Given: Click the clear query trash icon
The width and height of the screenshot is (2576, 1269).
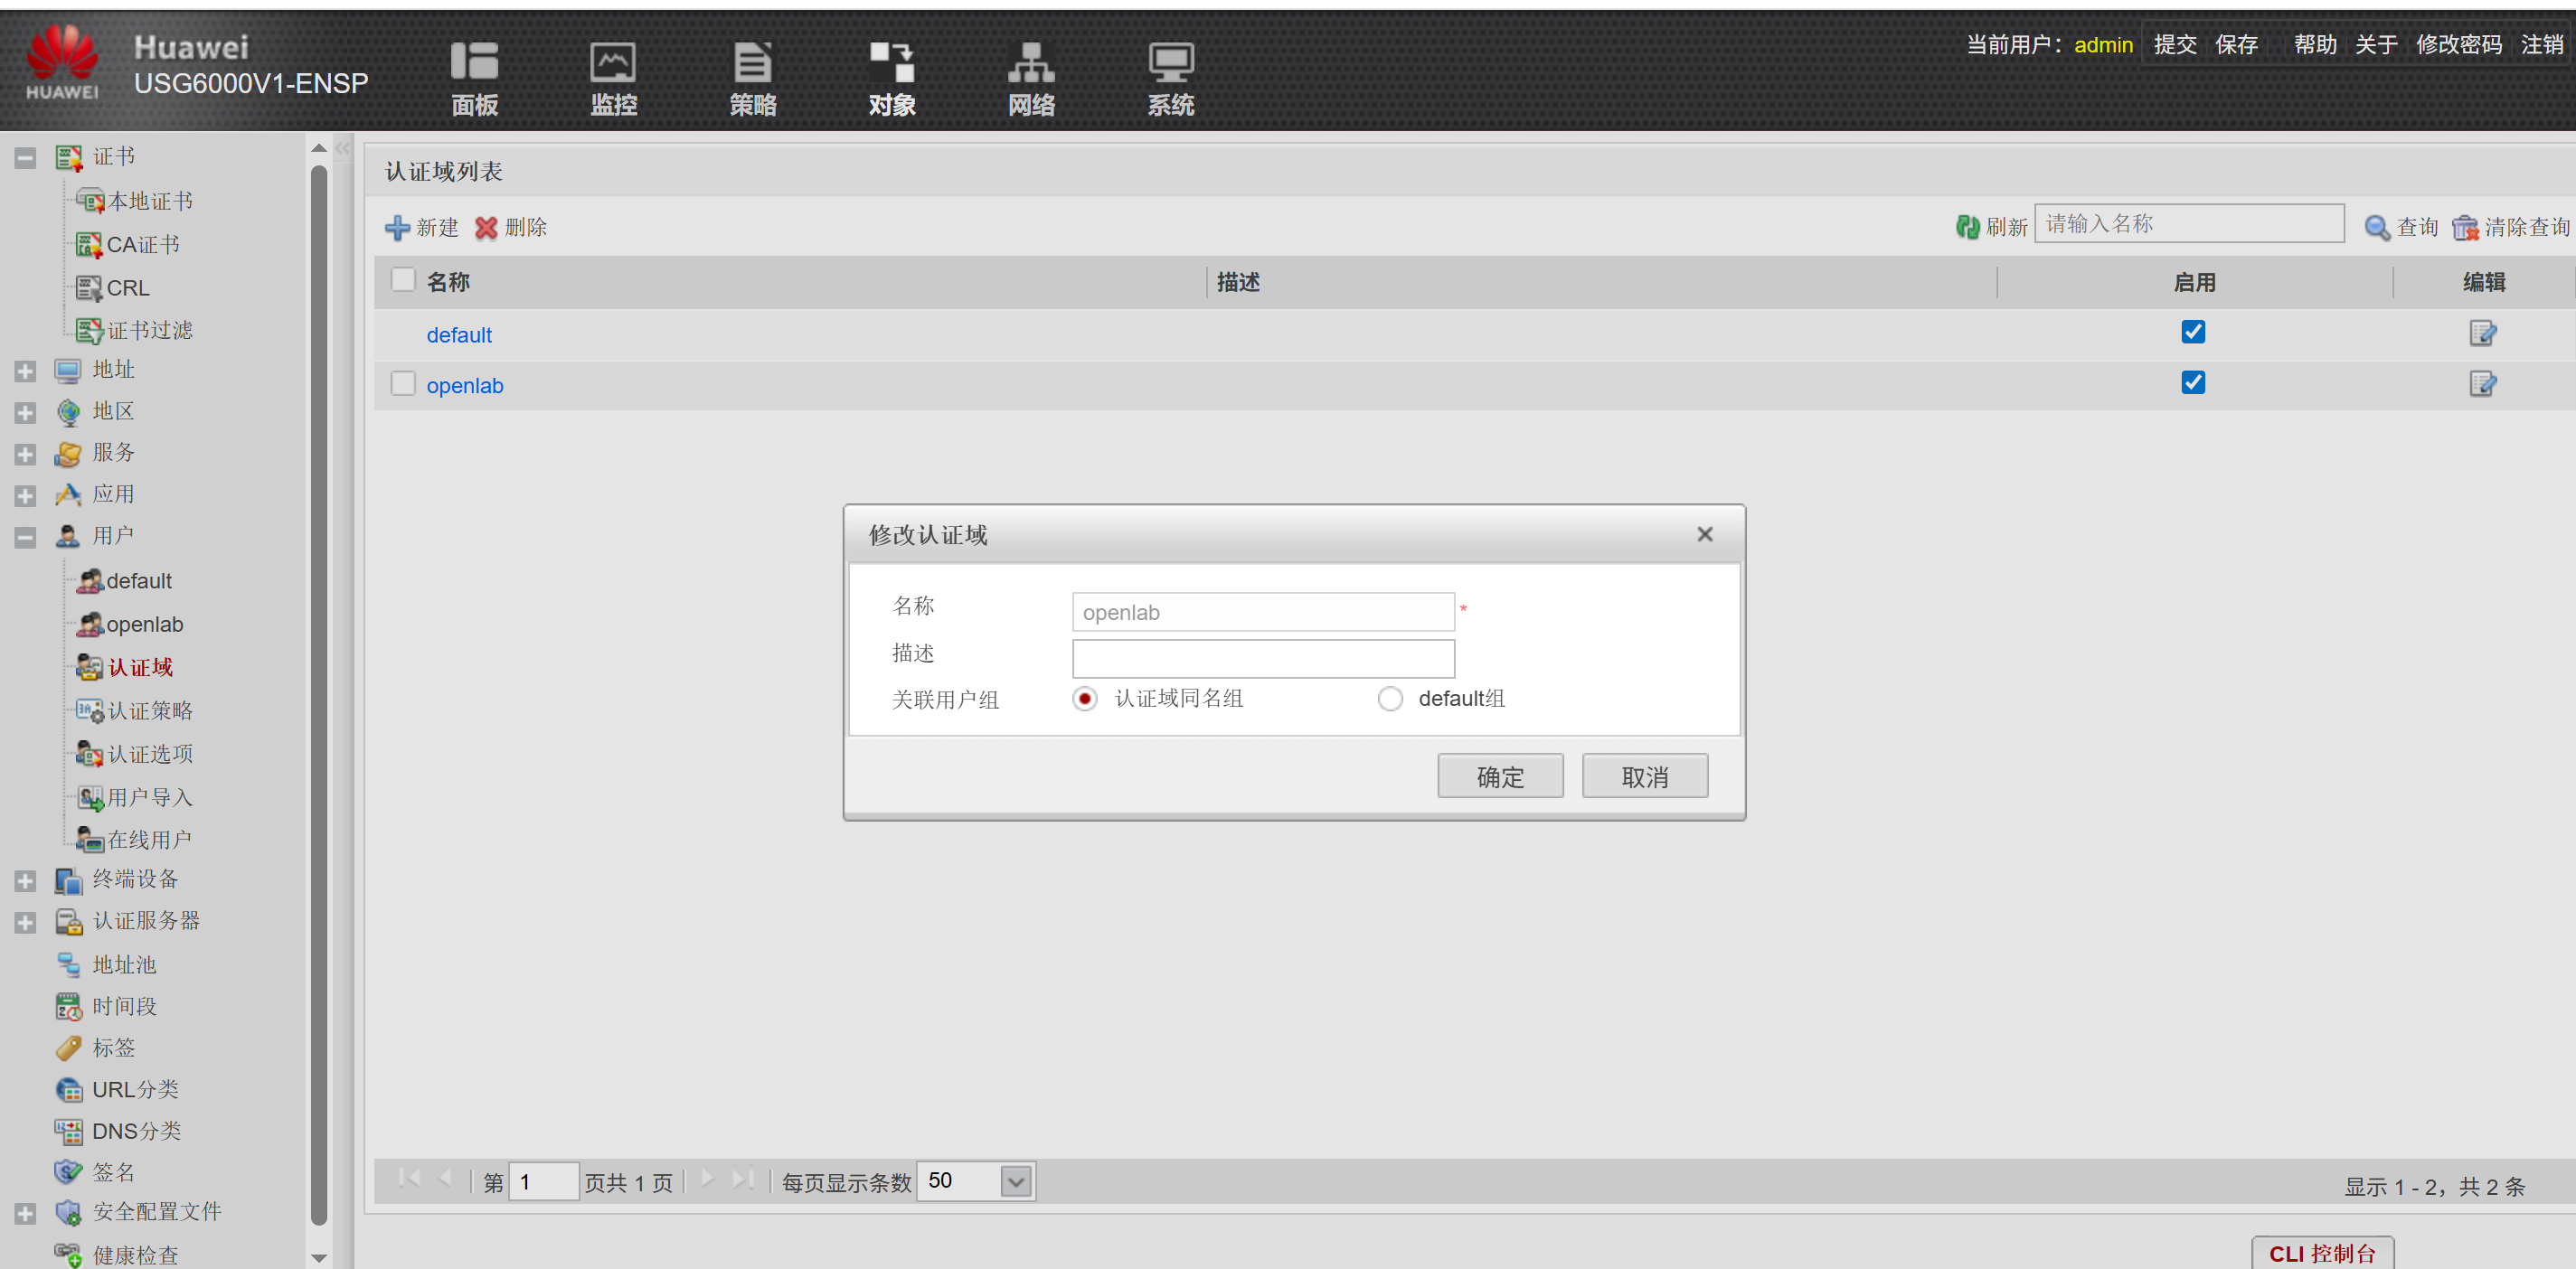Looking at the screenshot, I should click(2464, 228).
